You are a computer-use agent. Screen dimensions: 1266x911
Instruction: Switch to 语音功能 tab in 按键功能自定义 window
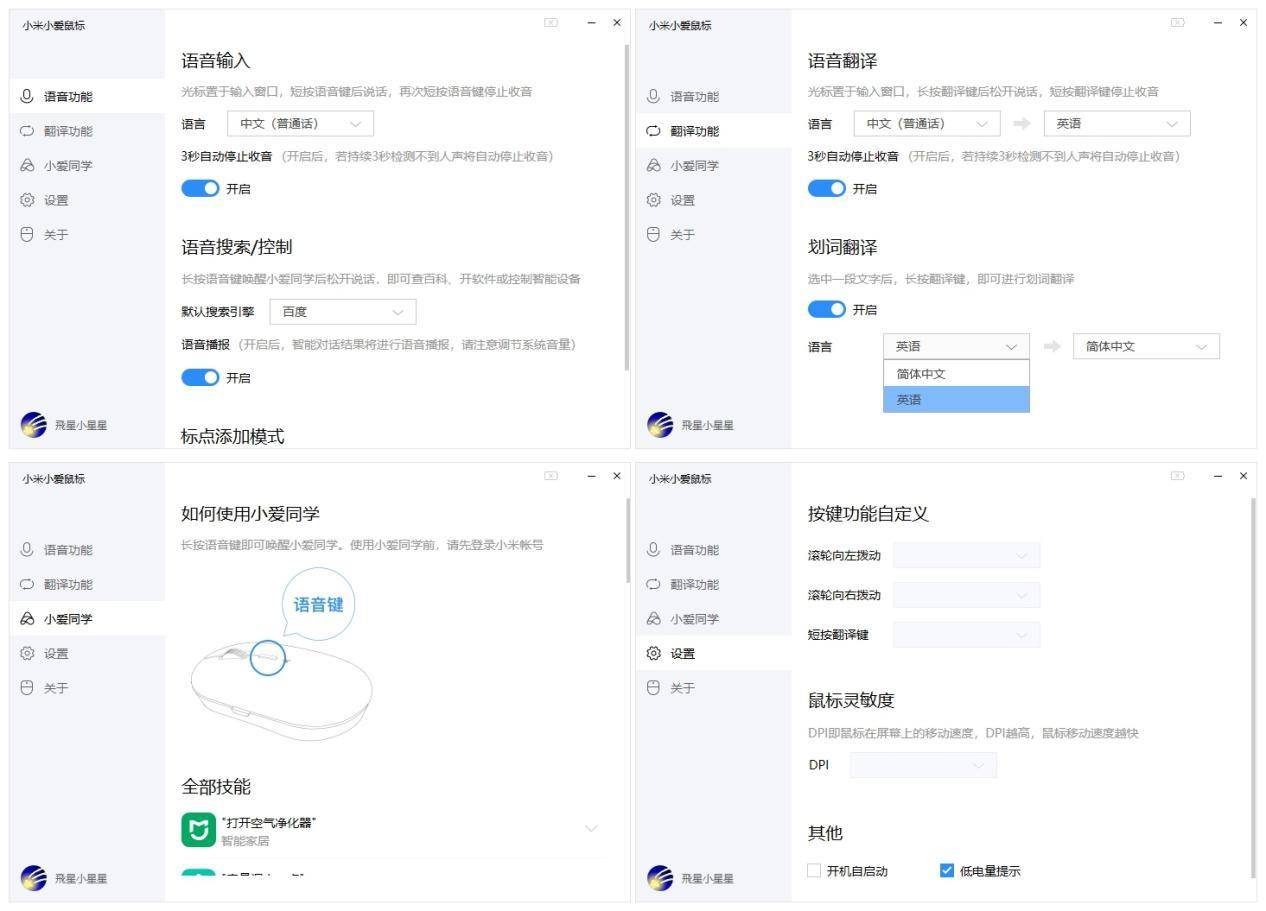[713, 550]
